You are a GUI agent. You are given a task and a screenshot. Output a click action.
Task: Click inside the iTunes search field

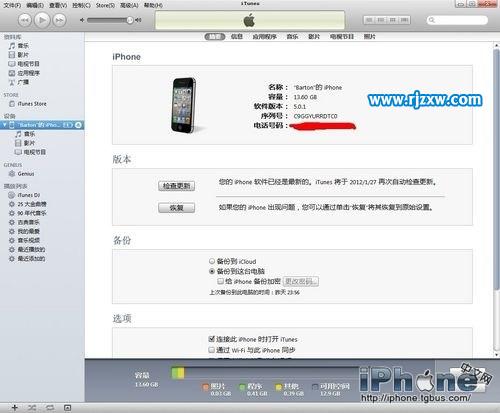(x=457, y=20)
